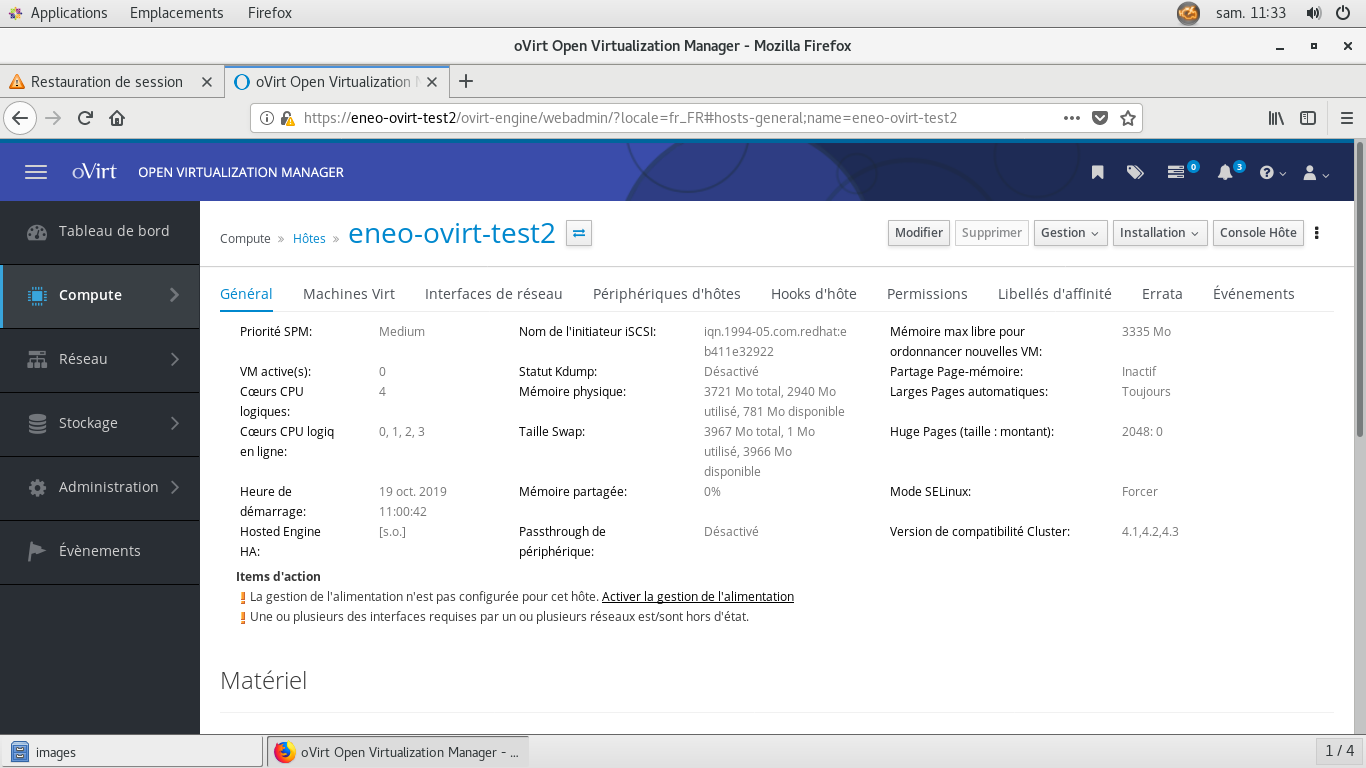Expand the Installation dropdown
This screenshot has height=768, width=1366.
(1159, 233)
